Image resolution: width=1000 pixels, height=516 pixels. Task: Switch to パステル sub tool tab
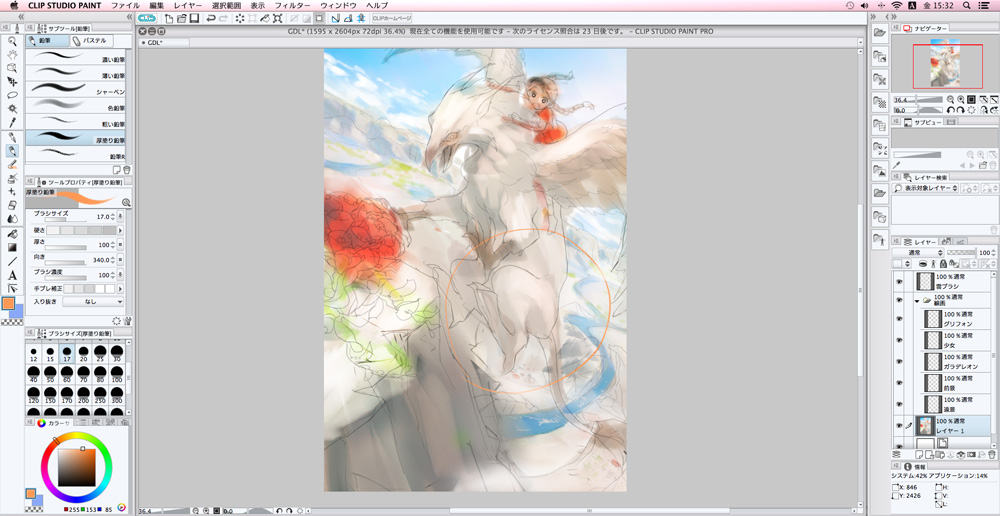[92, 41]
